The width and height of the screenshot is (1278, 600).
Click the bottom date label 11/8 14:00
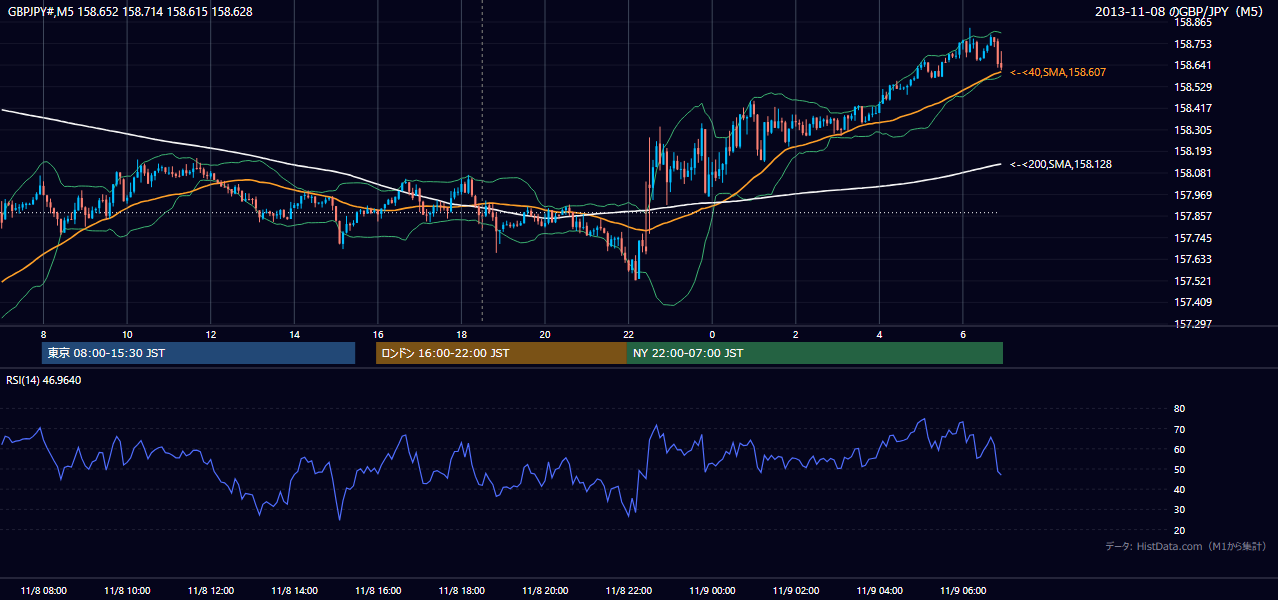pos(294,591)
